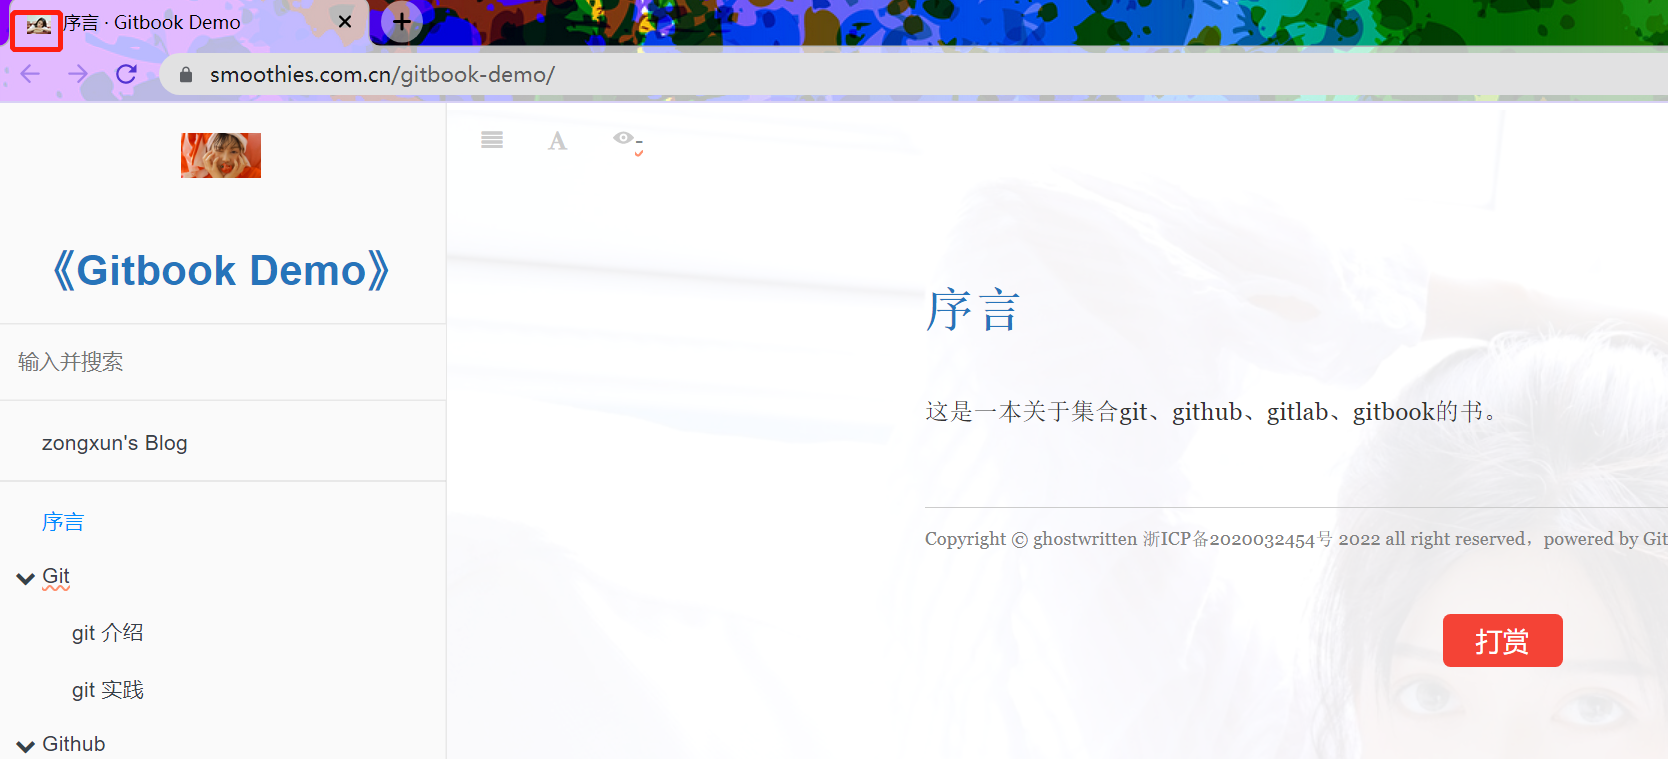Focus the 输入并搜索 search field
Screen dimensions: 1668x759
(x=223, y=362)
